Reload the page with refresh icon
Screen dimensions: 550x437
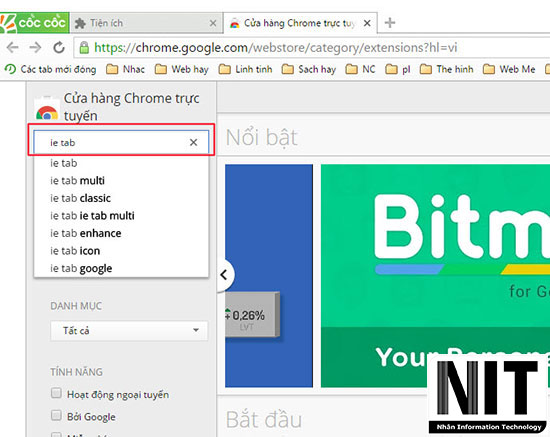tap(59, 48)
